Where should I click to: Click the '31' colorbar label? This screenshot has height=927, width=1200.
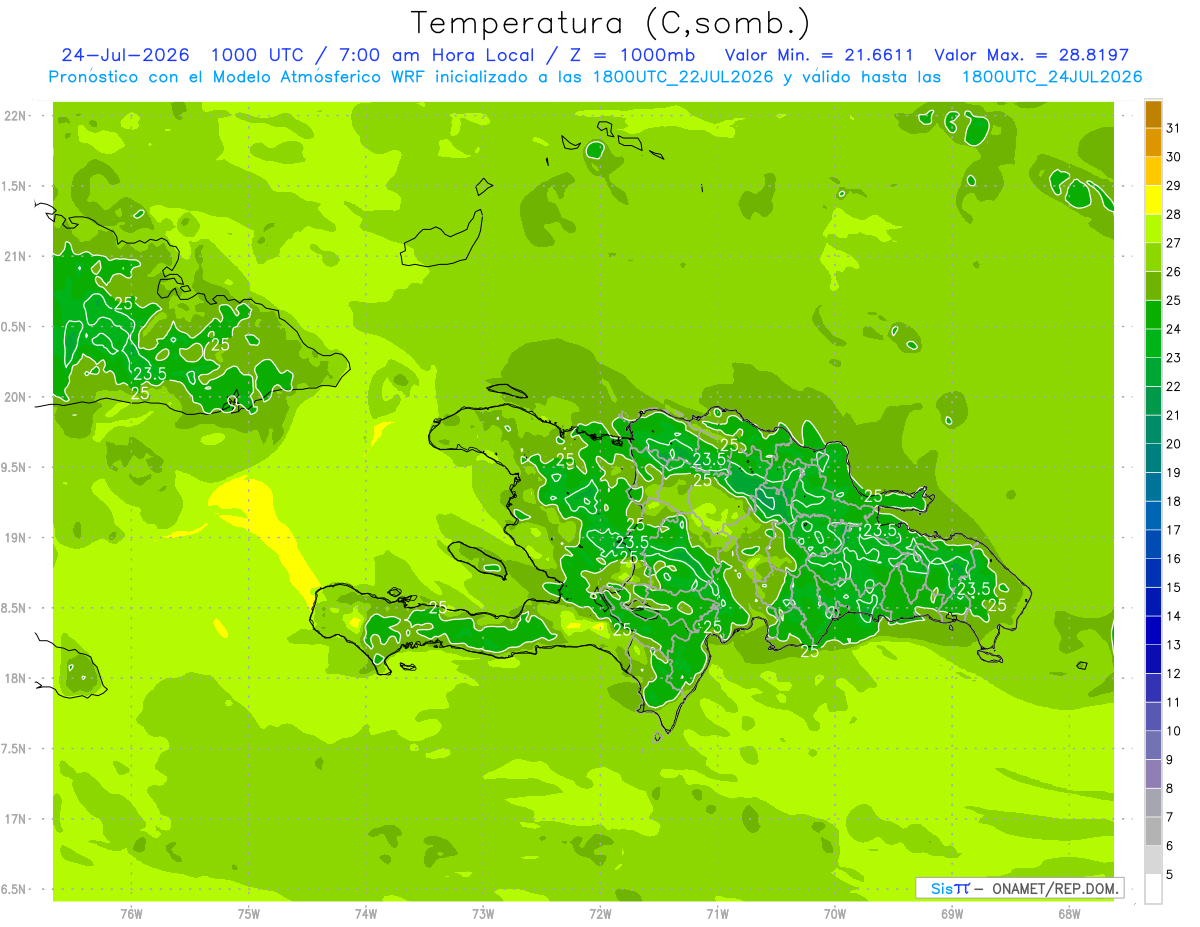pyautogui.click(x=1173, y=128)
